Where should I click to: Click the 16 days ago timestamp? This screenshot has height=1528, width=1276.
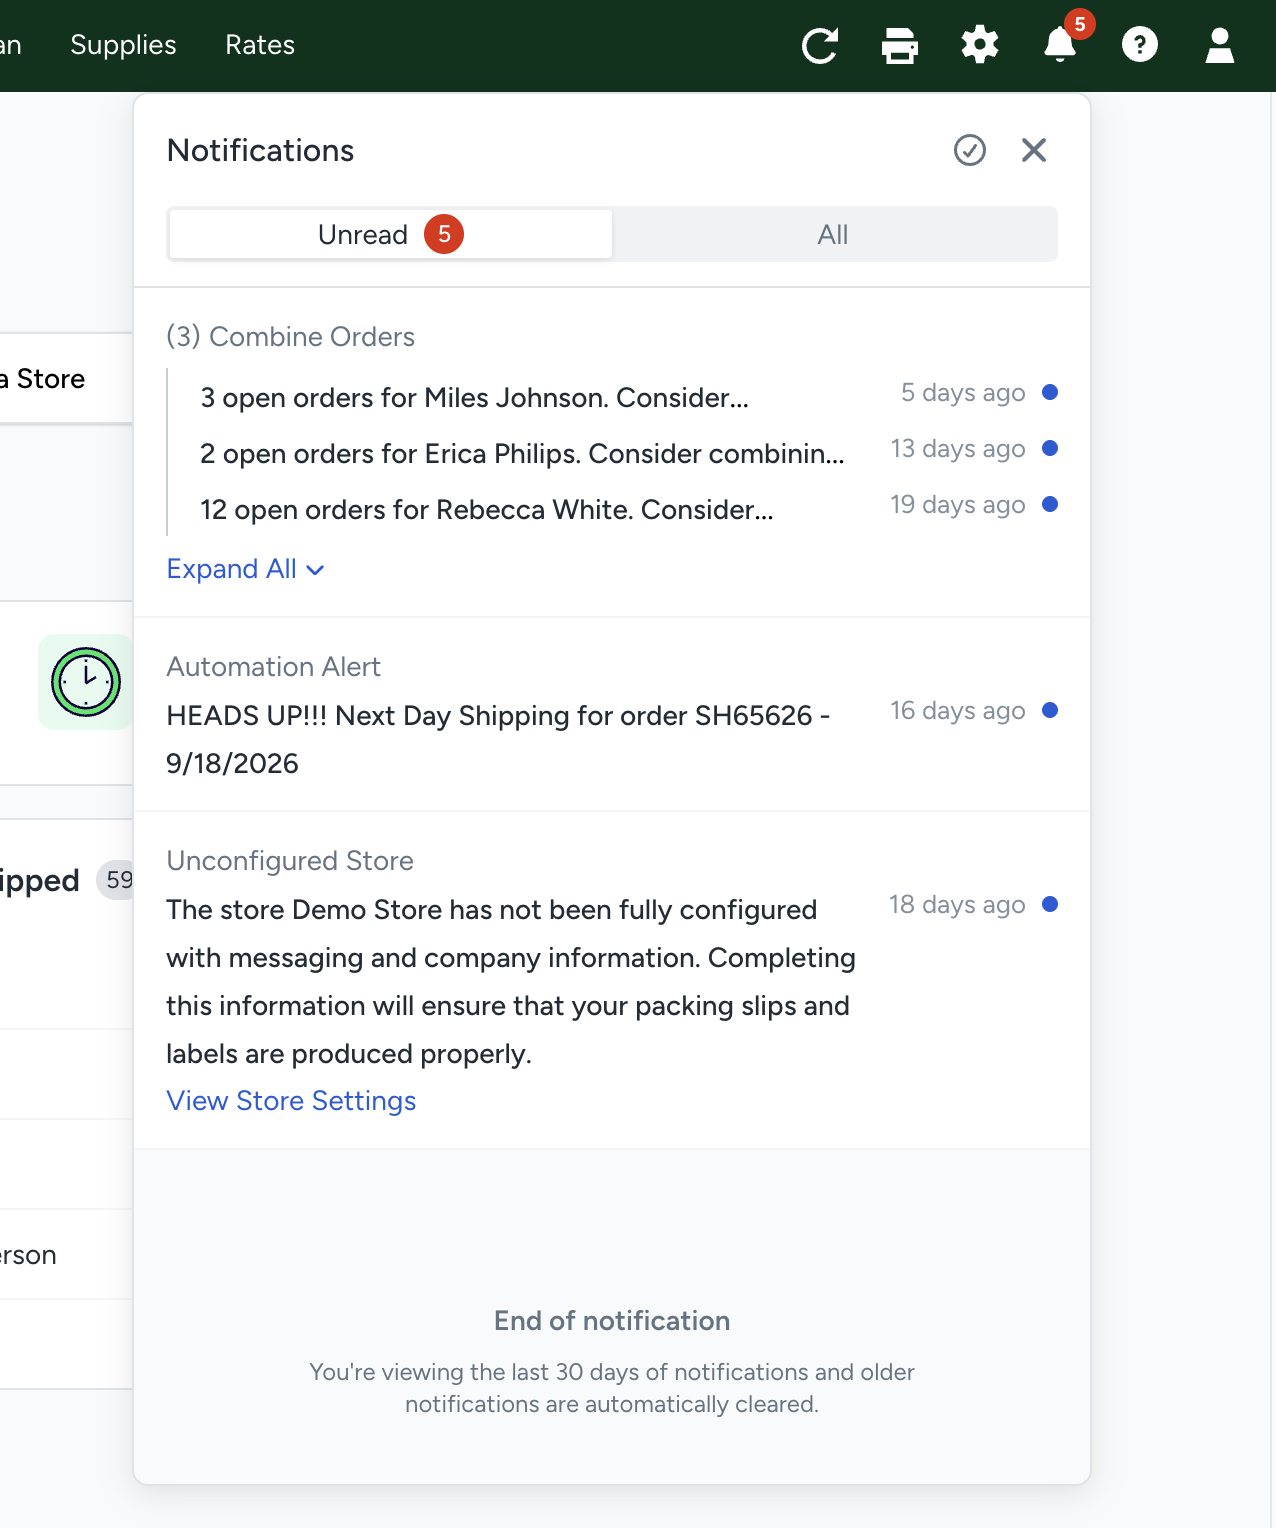[958, 711]
